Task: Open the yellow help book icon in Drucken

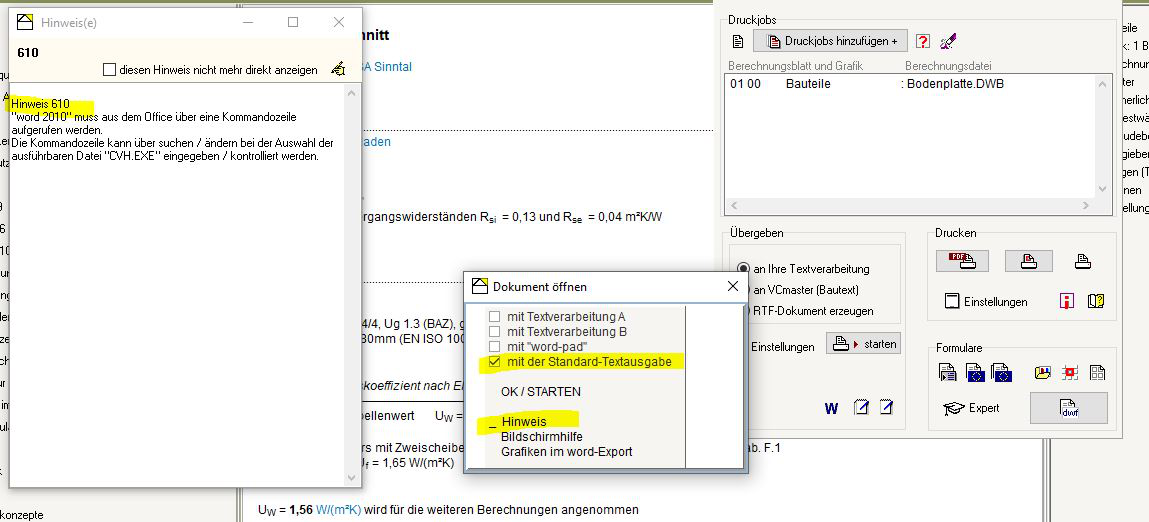Action: [1096, 301]
